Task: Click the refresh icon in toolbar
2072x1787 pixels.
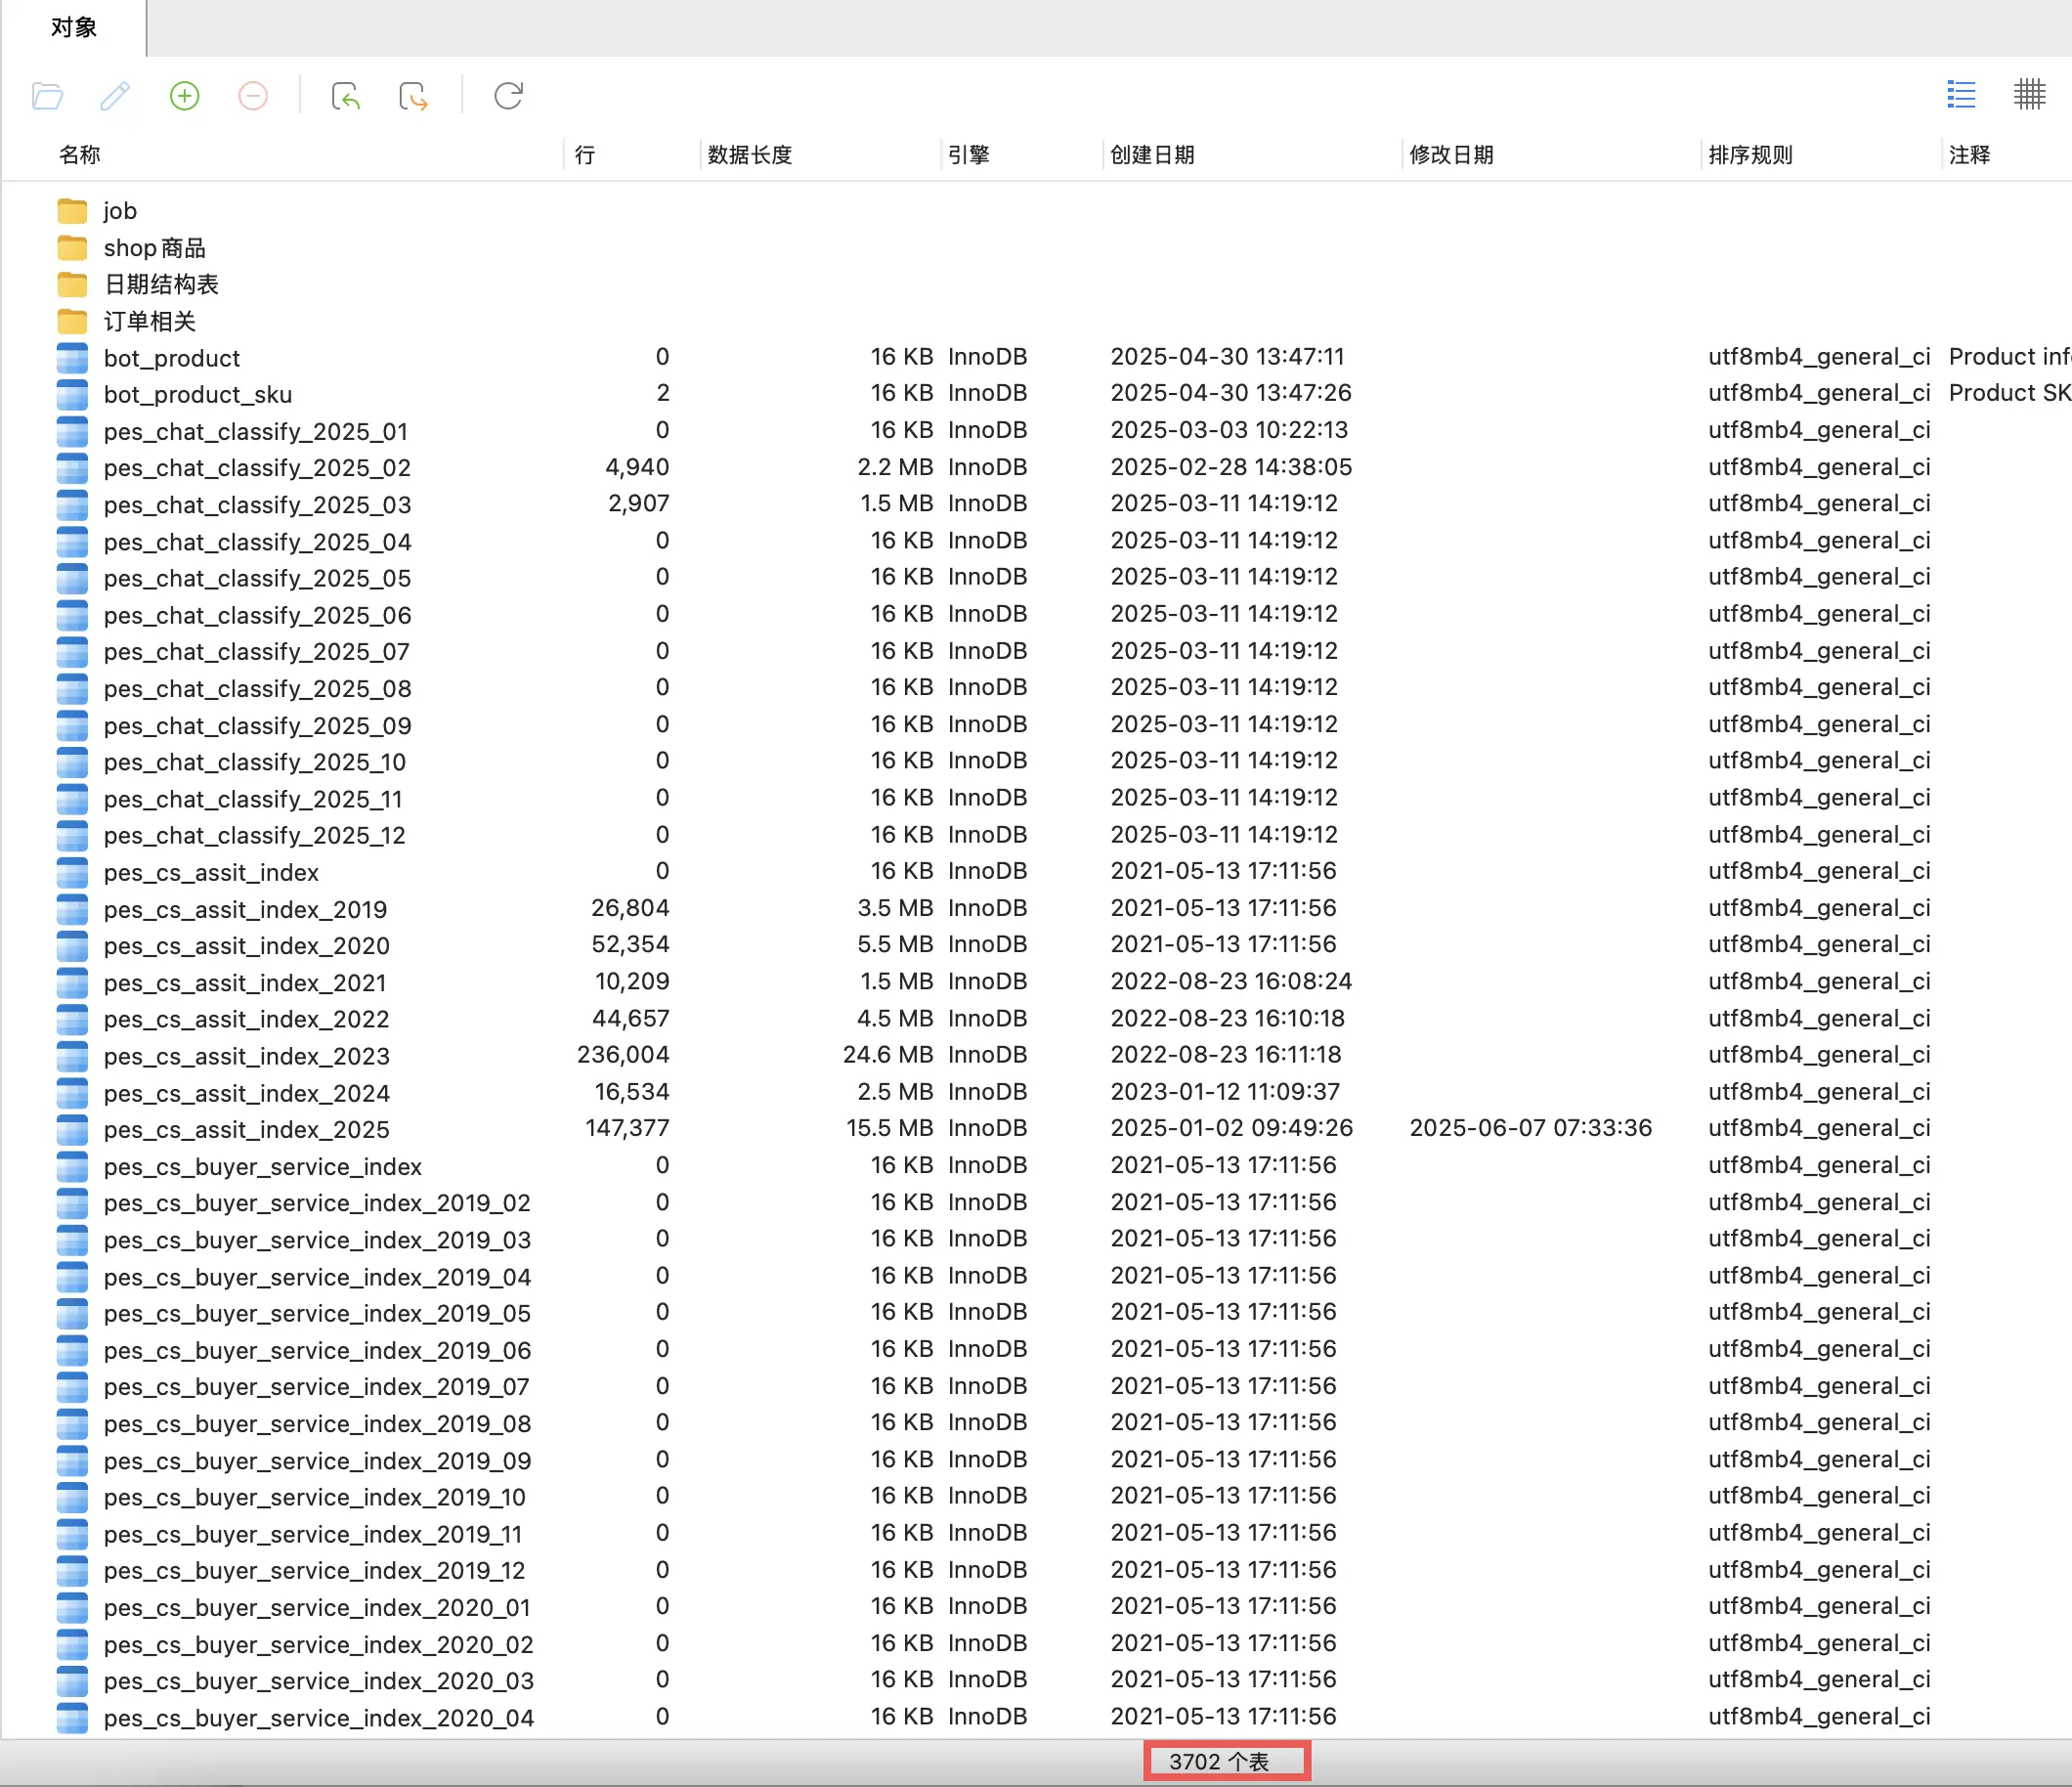Action: 508,96
